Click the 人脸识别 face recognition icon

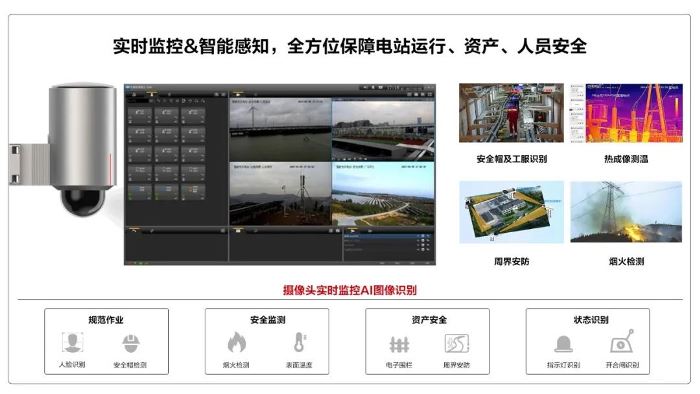coord(72,343)
